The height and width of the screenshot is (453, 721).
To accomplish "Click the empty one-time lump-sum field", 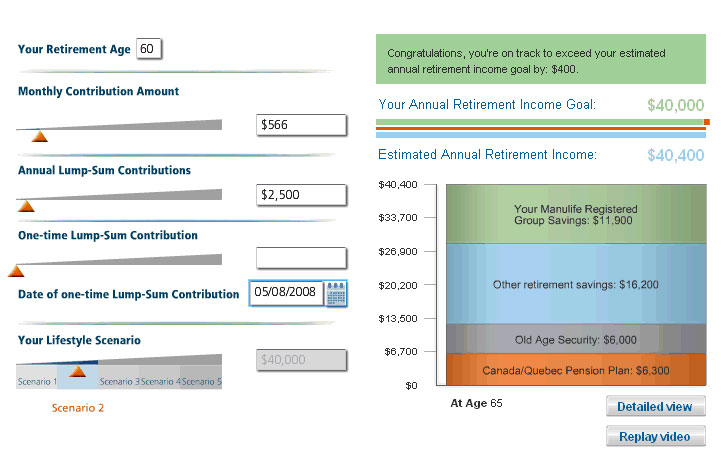I will click(301, 258).
